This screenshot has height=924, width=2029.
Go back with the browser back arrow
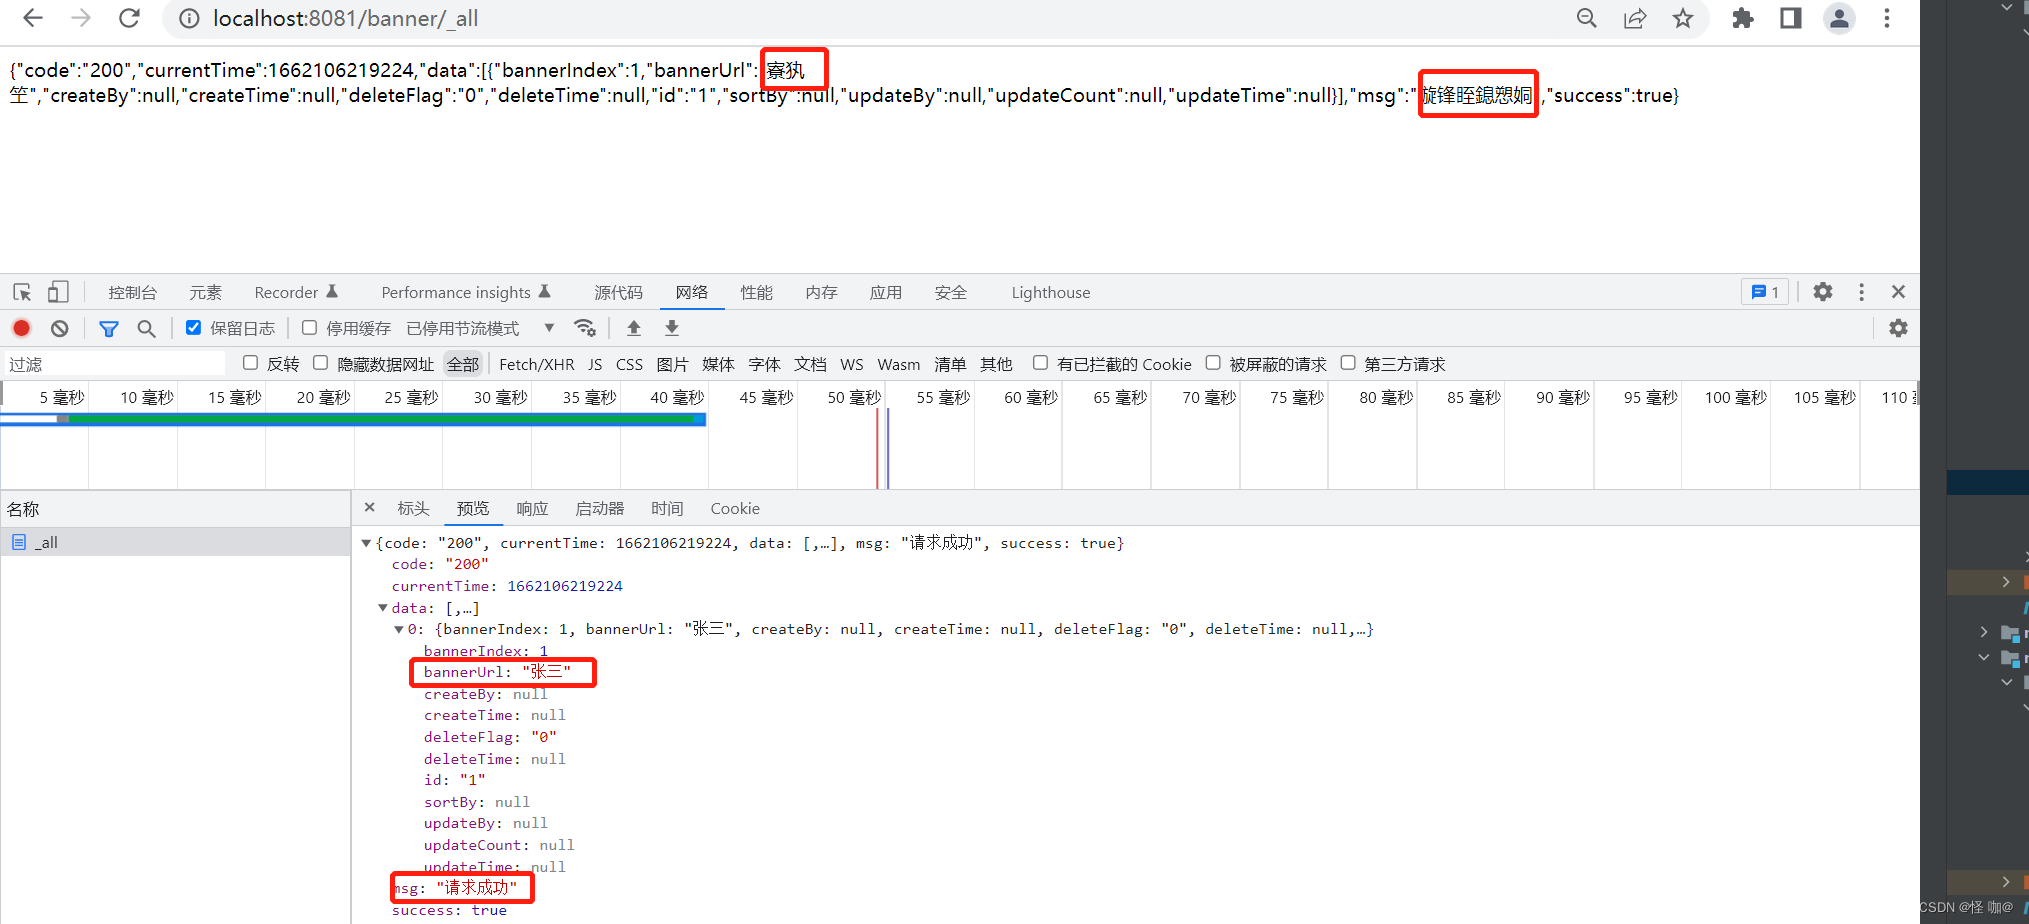tap(33, 18)
